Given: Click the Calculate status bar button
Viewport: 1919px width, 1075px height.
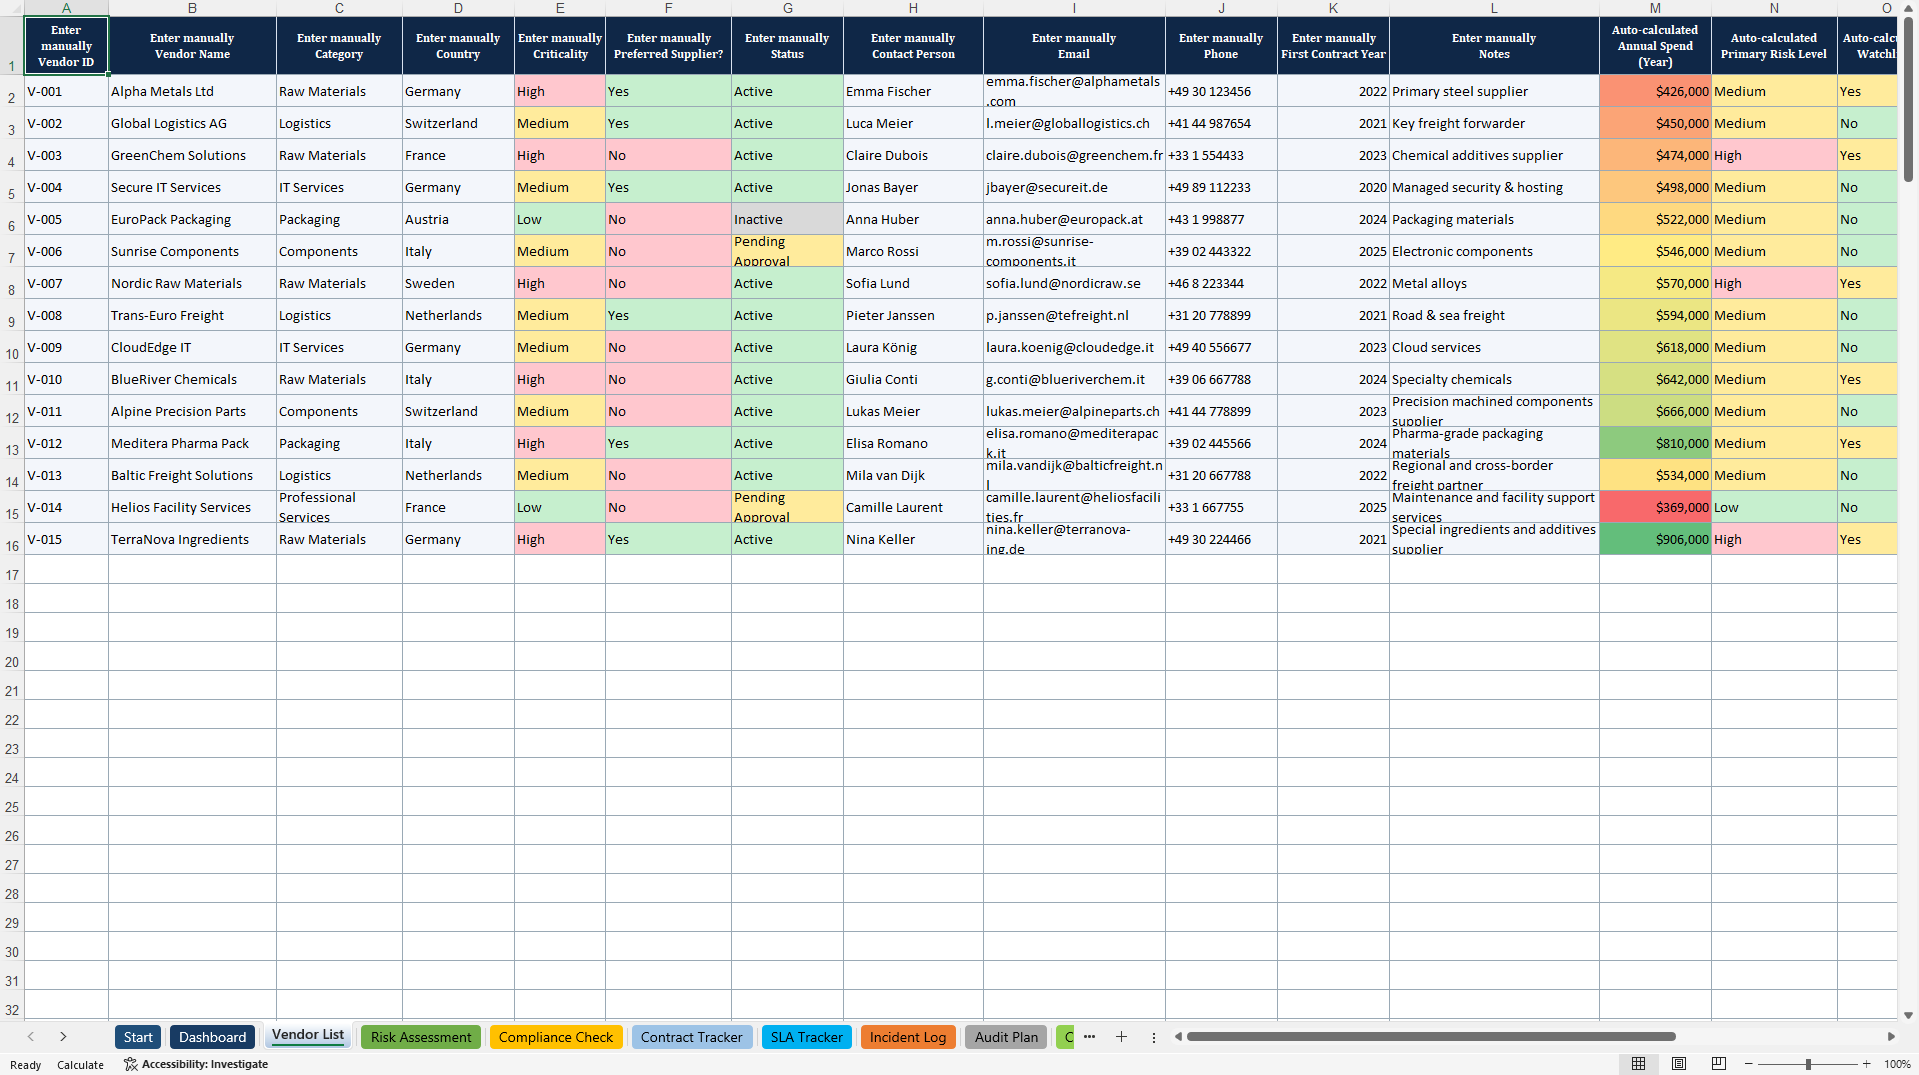Looking at the screenshot, I should tap(80, 1065).
